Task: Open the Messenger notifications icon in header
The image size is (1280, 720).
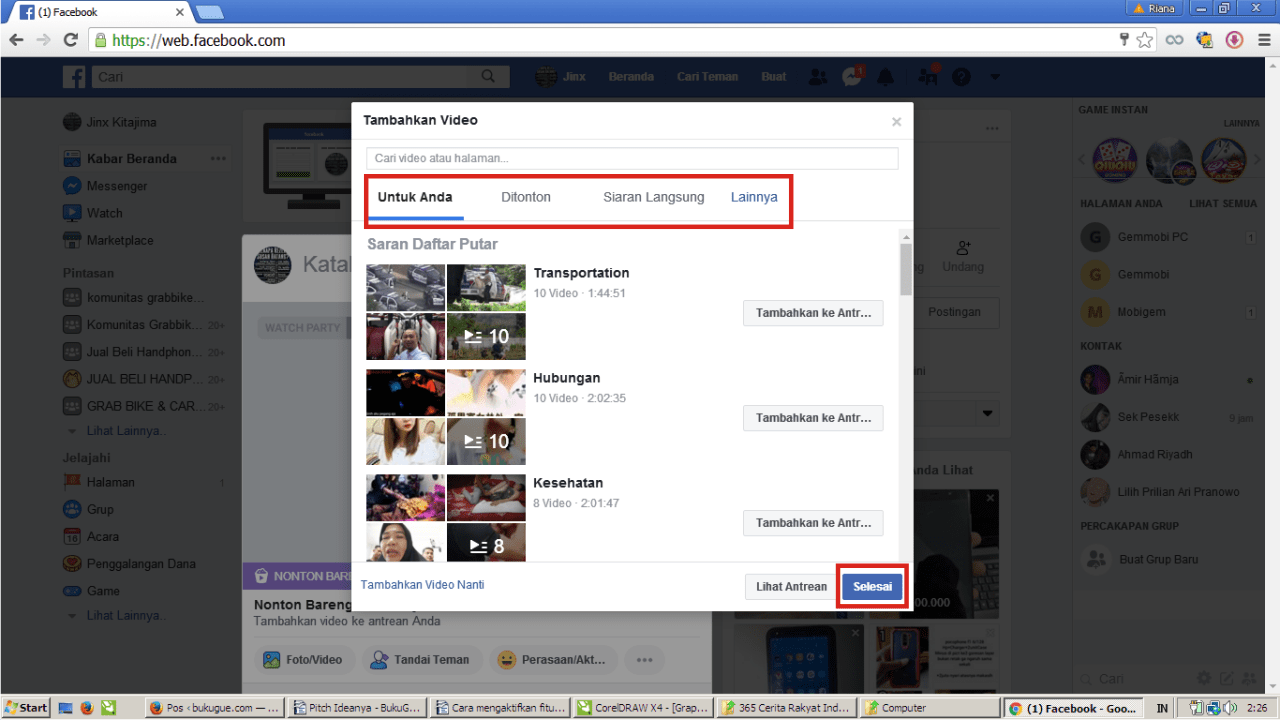Action: tap(852, 76)
